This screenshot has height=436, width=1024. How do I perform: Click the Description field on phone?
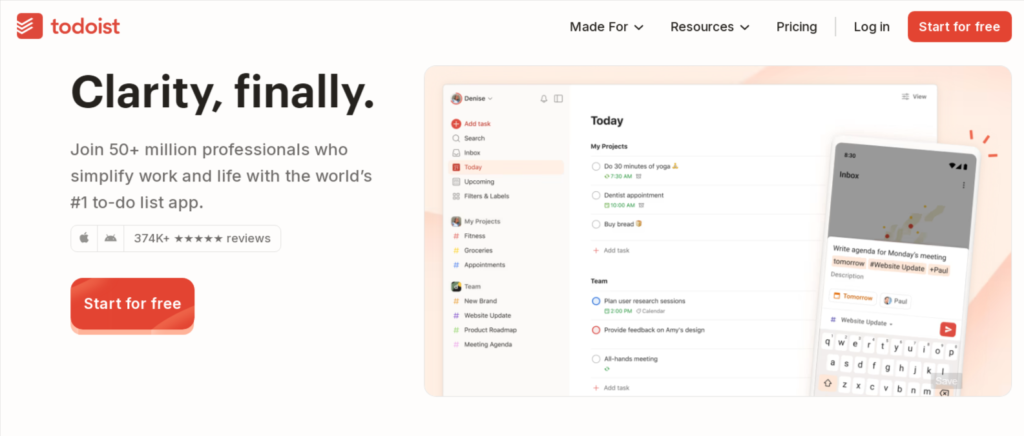coord(847,276)
